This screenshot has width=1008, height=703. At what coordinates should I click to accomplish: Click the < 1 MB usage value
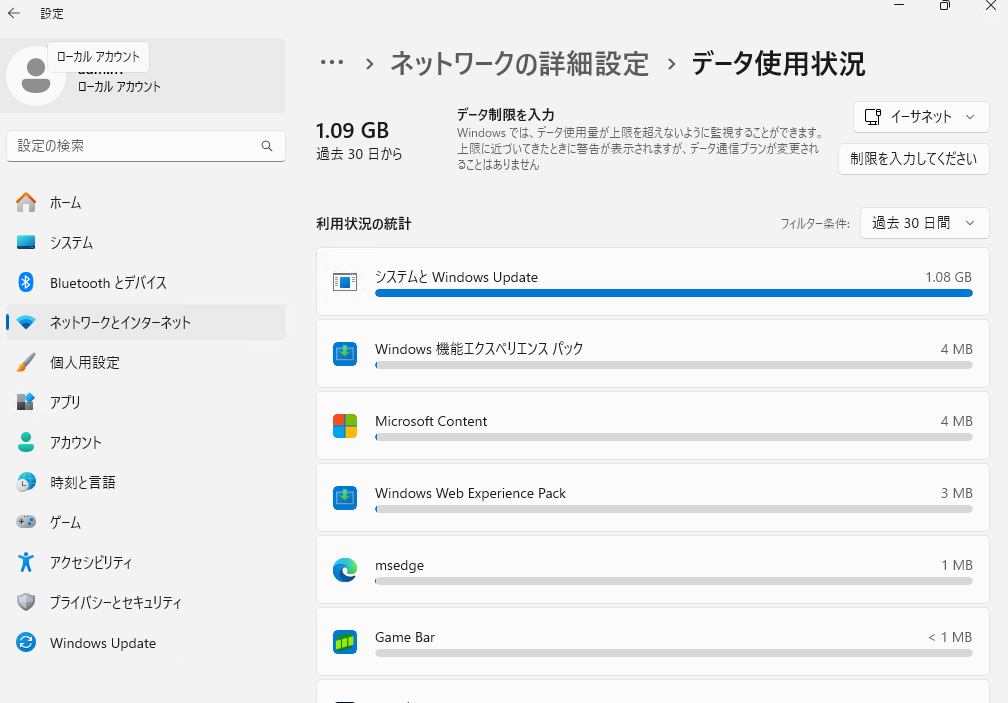pyautogui.click(x=950, y=637)
